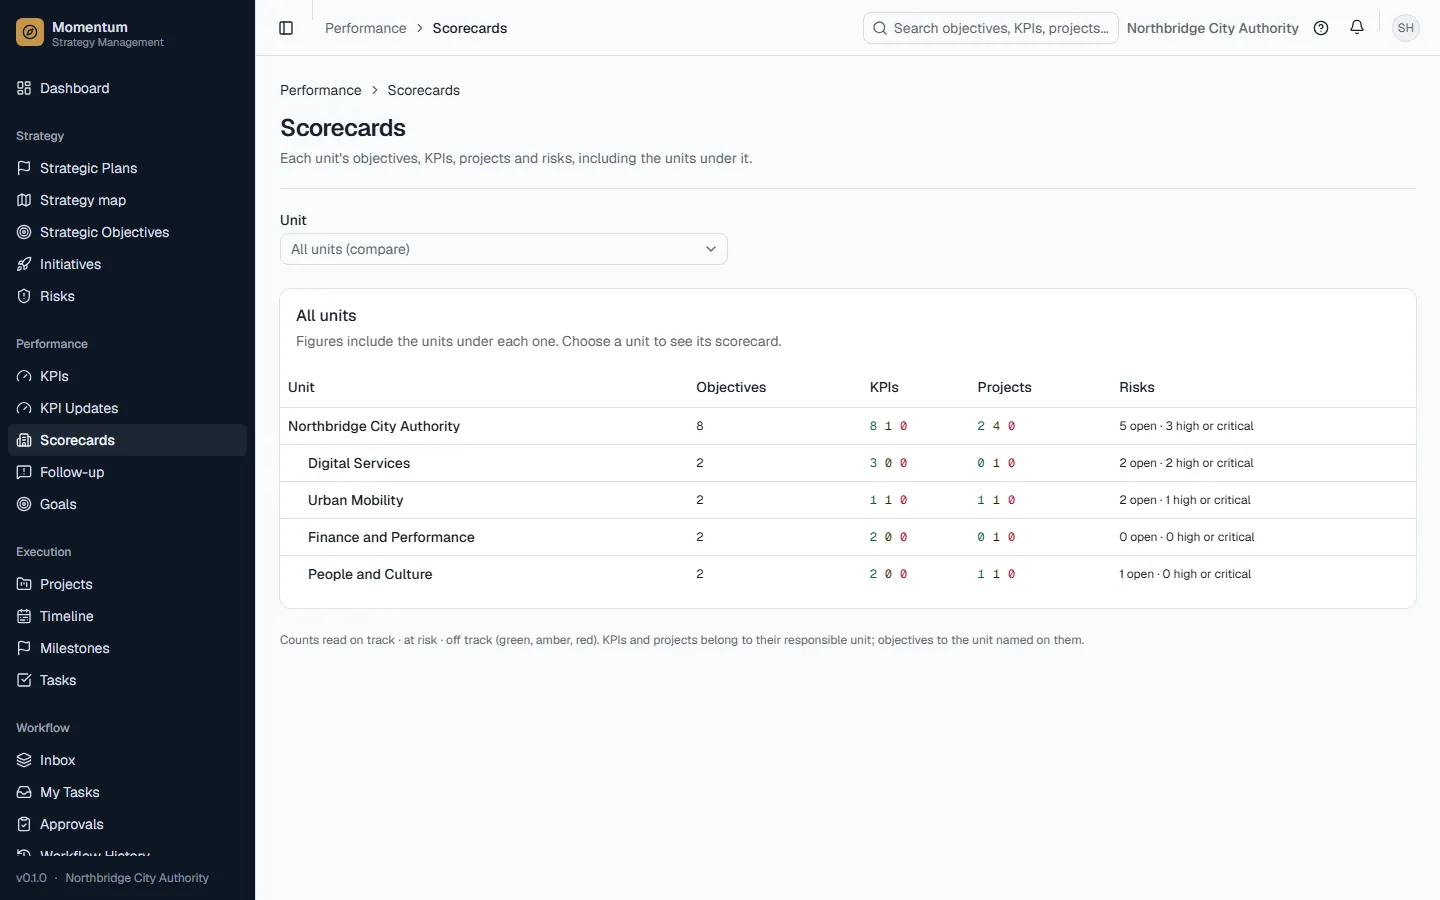This screenshot has height=900, width=1440.
Task: Click the Strategy map icon
Action: [24, 200]
